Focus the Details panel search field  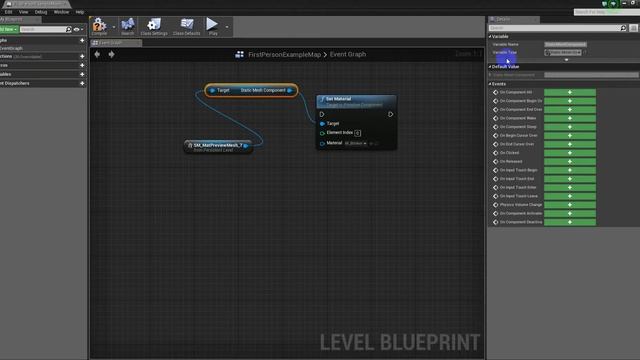tap(554, 28)
